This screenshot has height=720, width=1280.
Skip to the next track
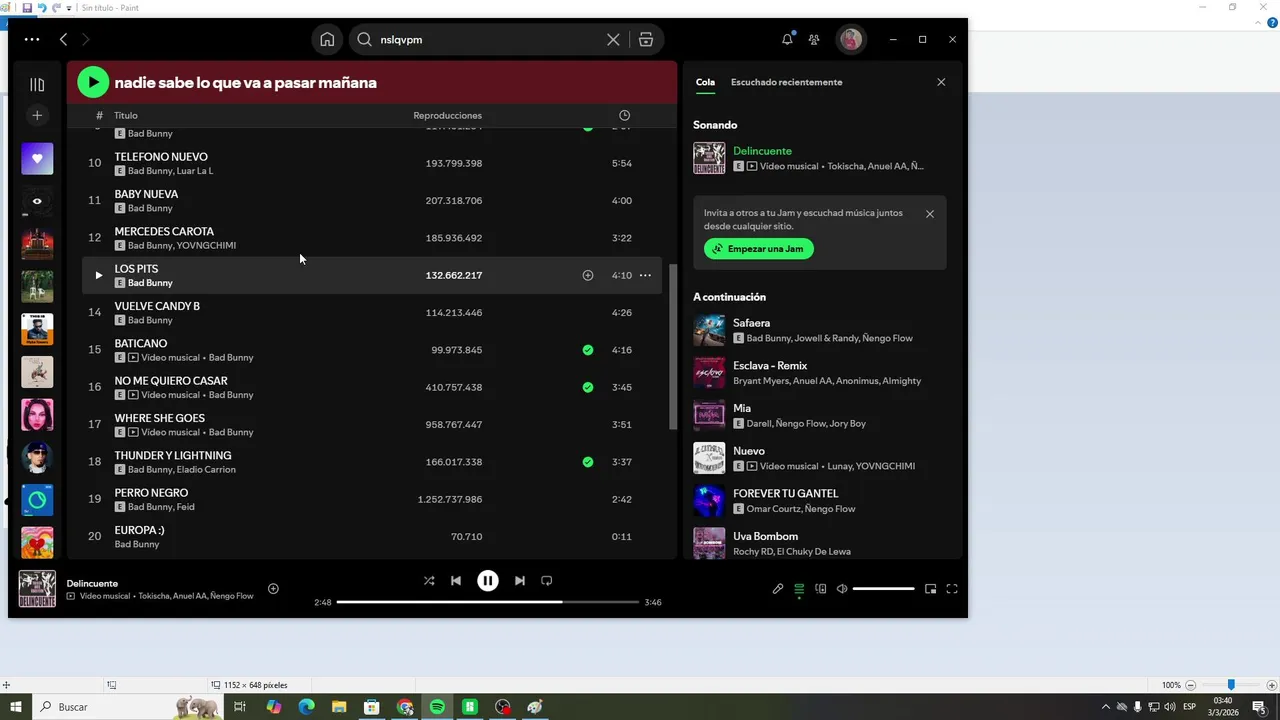[520, 581]
